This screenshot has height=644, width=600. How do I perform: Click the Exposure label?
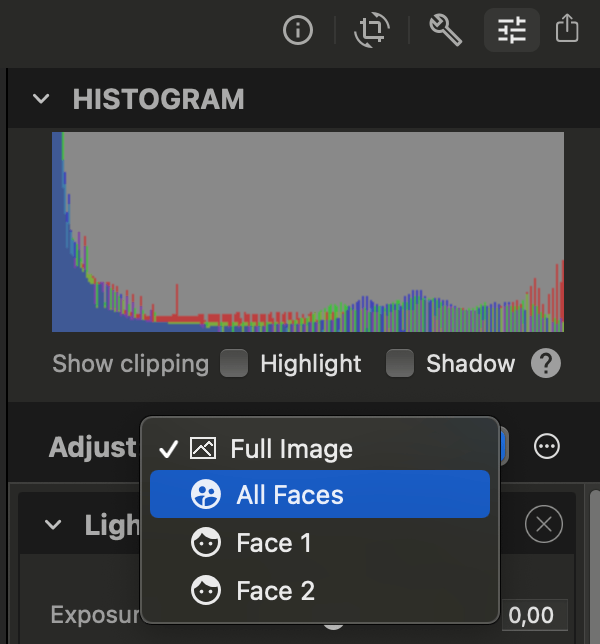(95, 614)
